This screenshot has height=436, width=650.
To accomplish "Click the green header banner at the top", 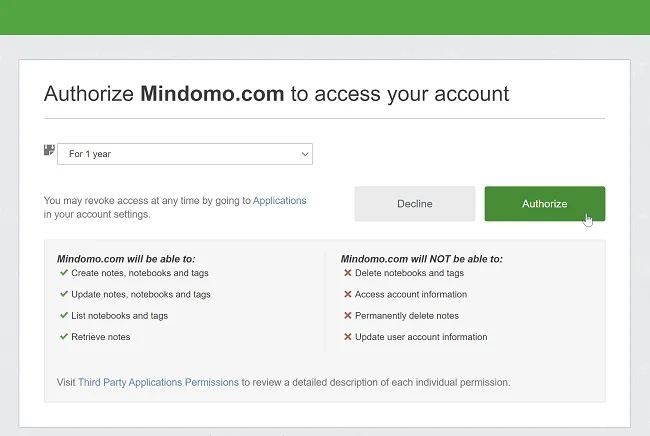I will tap(325, 17).
